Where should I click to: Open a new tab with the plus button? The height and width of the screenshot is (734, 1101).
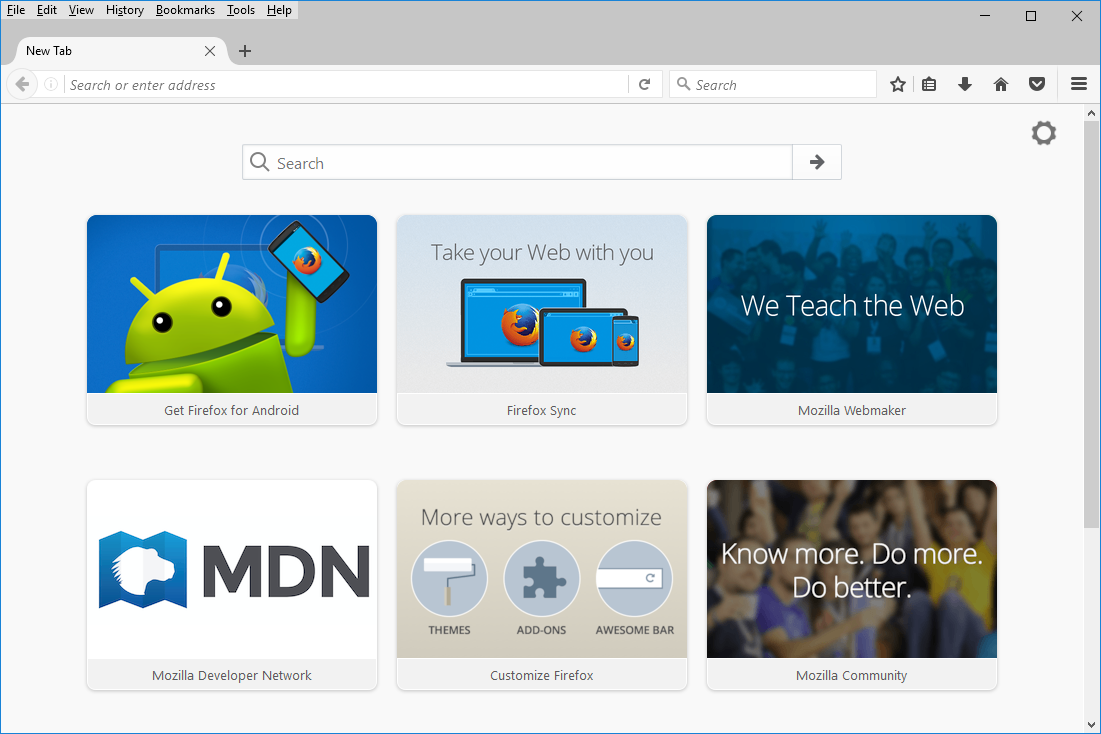(x=244, y=51)
